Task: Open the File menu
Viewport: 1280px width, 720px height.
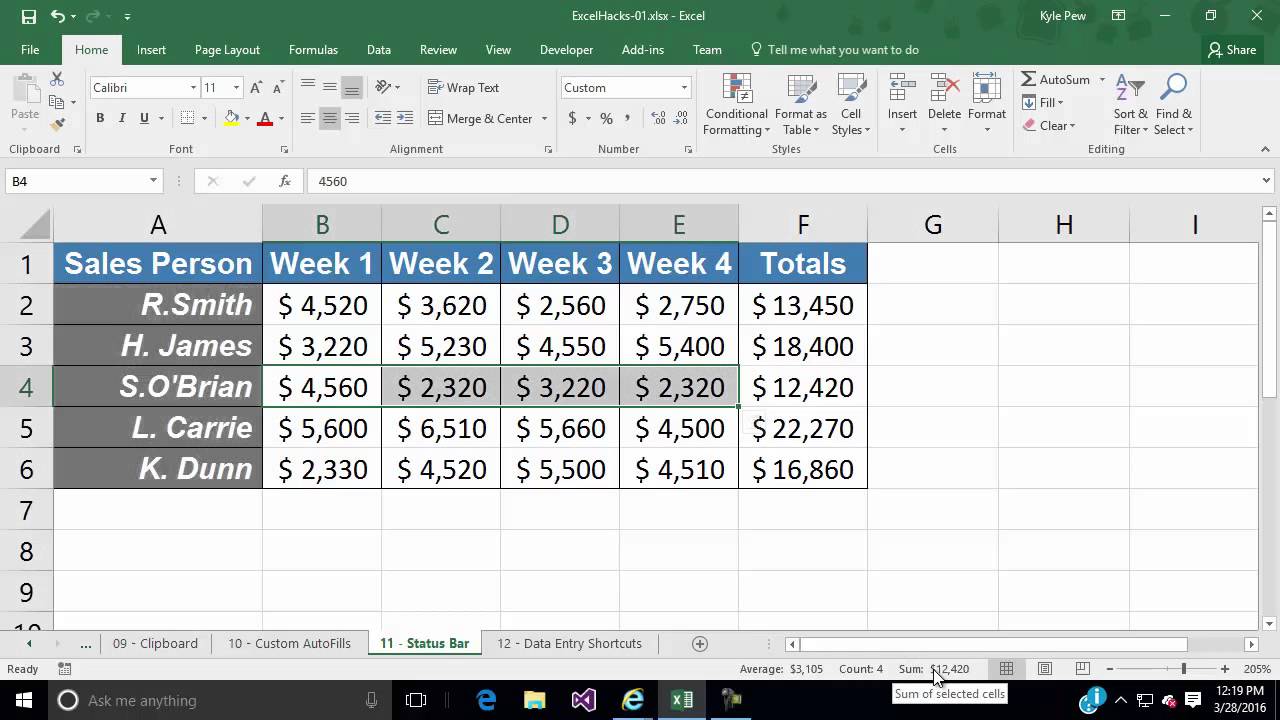Action: pyautogui.click(x=30, y=49)
